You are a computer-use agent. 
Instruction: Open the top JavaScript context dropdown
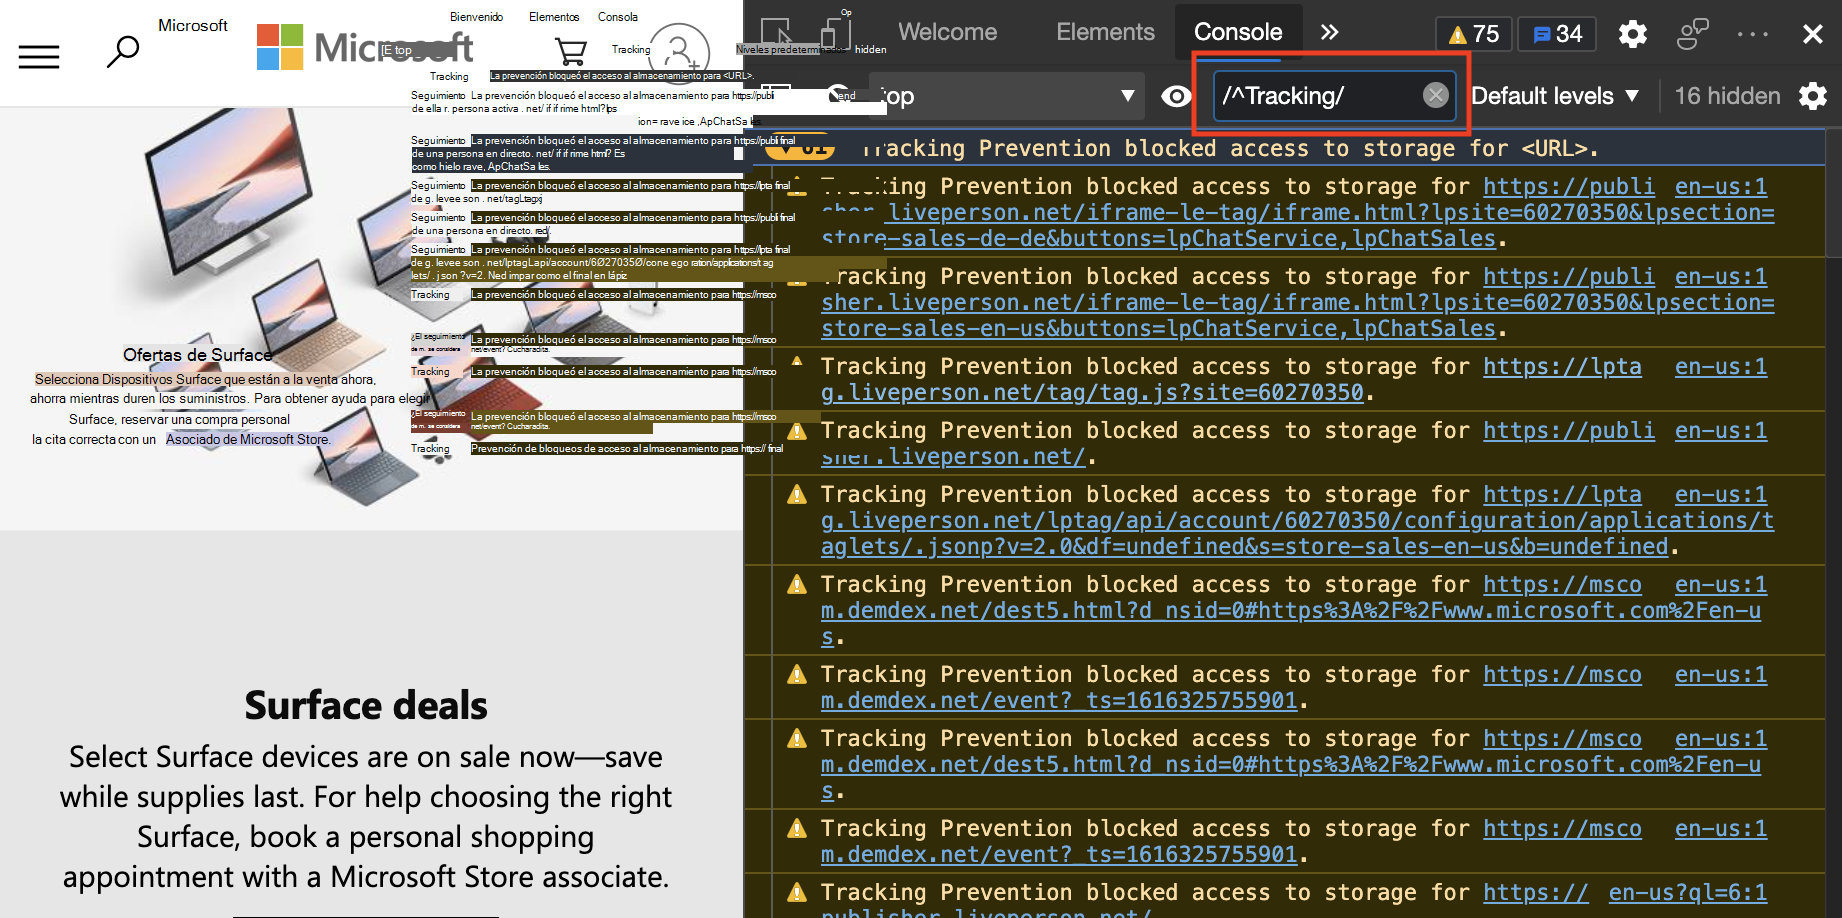tap(1006, 96)
